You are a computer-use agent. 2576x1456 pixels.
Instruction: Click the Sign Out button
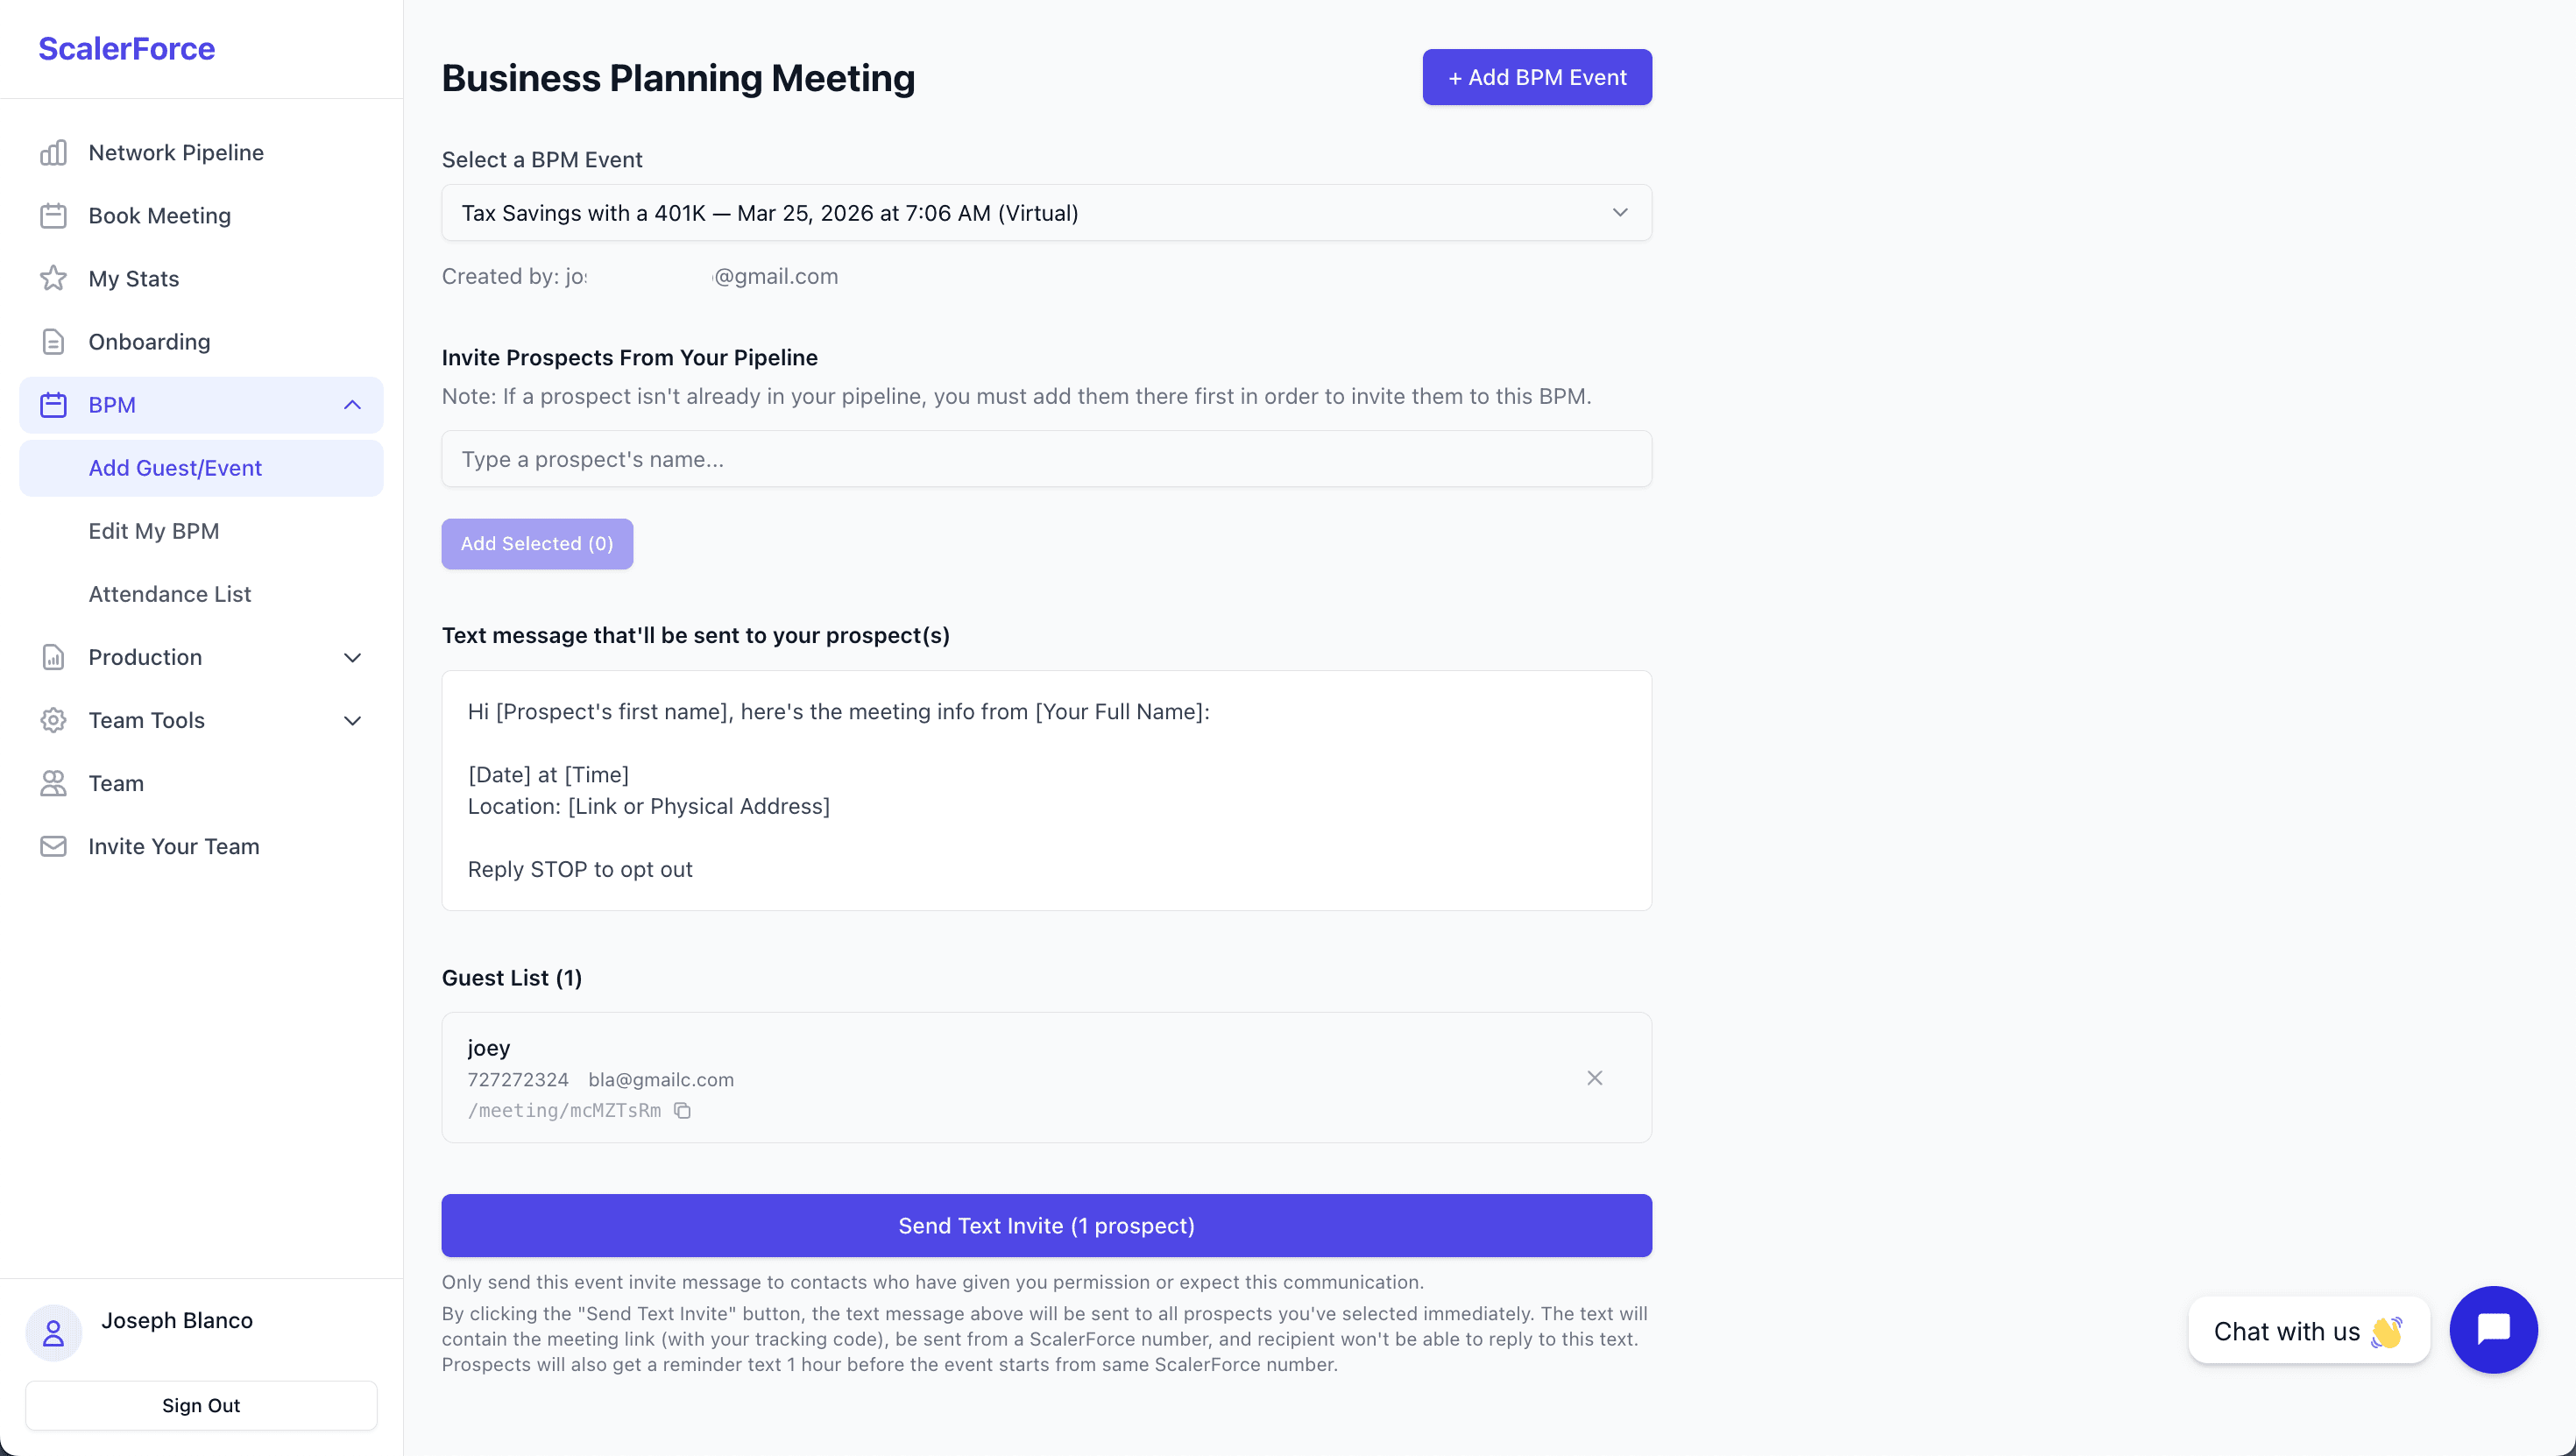pyautogui.click(x=200, y=1405)
